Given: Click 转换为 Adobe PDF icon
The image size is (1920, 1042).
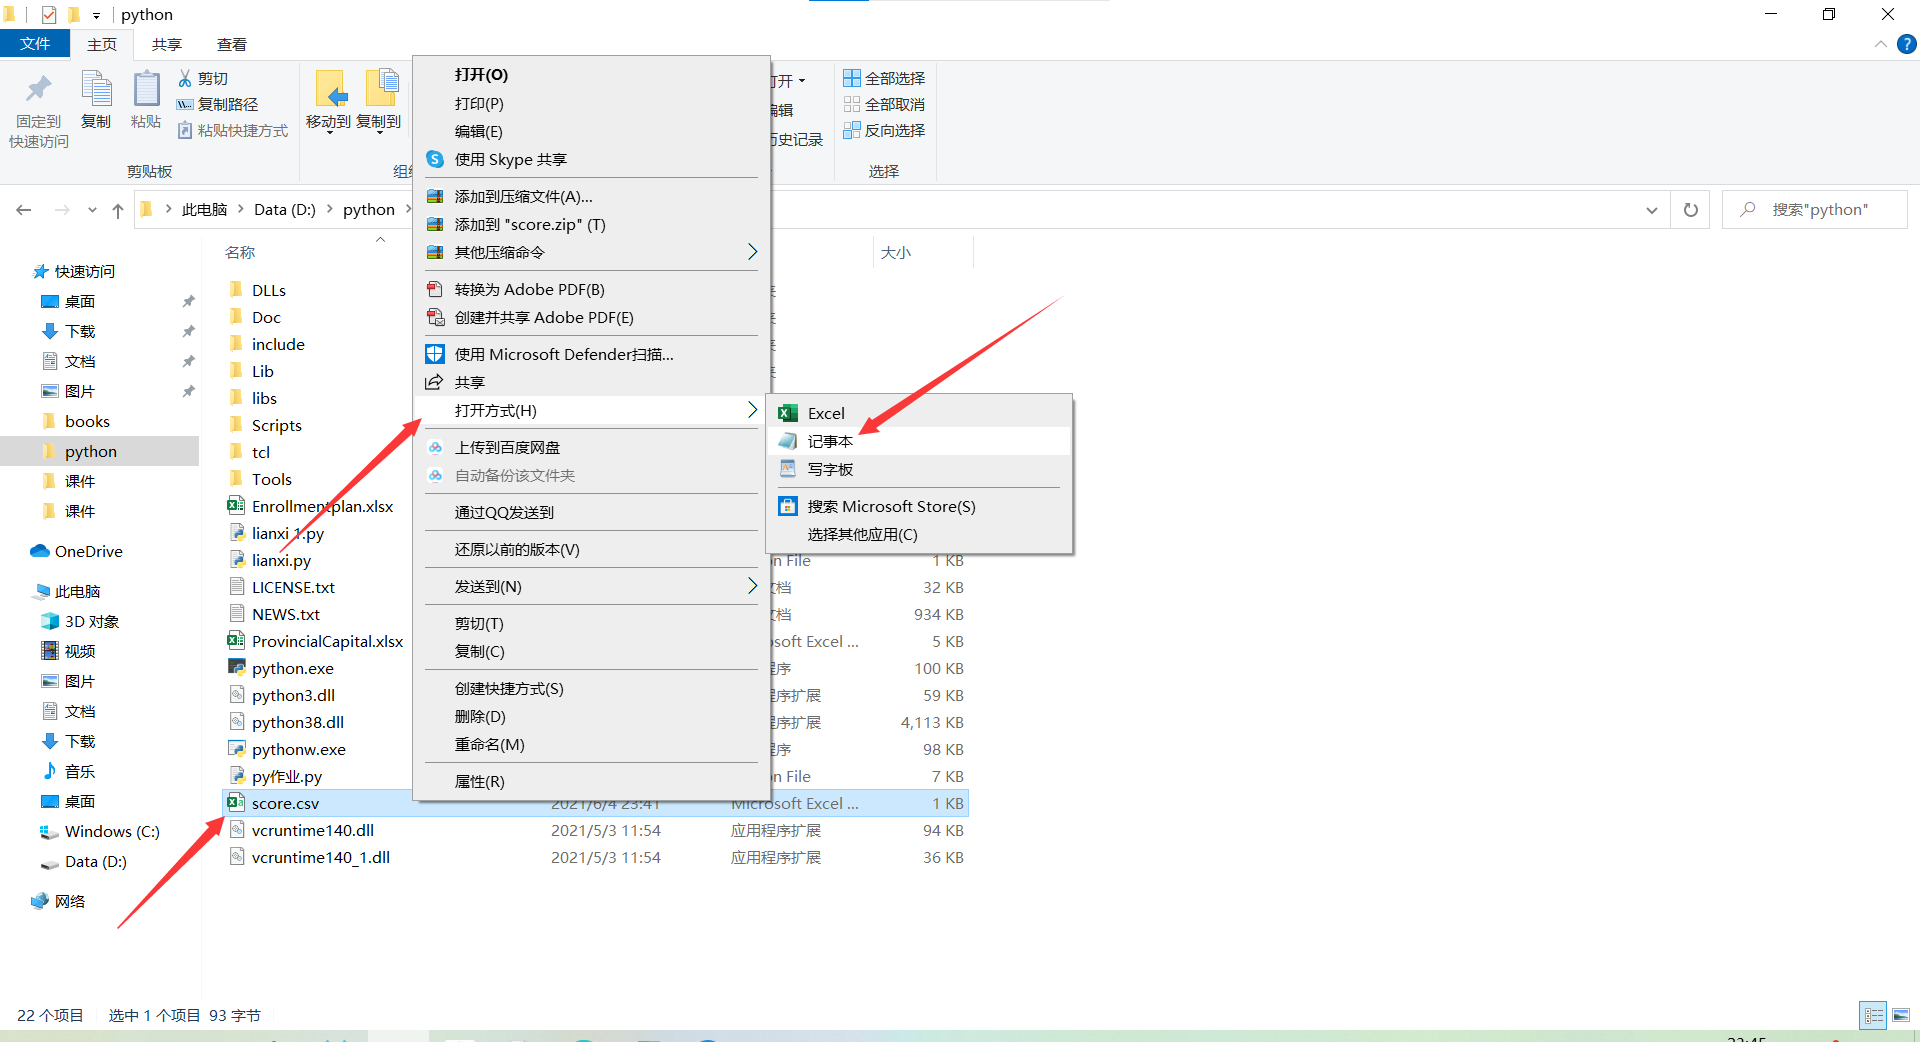Looking at the screenshot, I should pos(435,289).
